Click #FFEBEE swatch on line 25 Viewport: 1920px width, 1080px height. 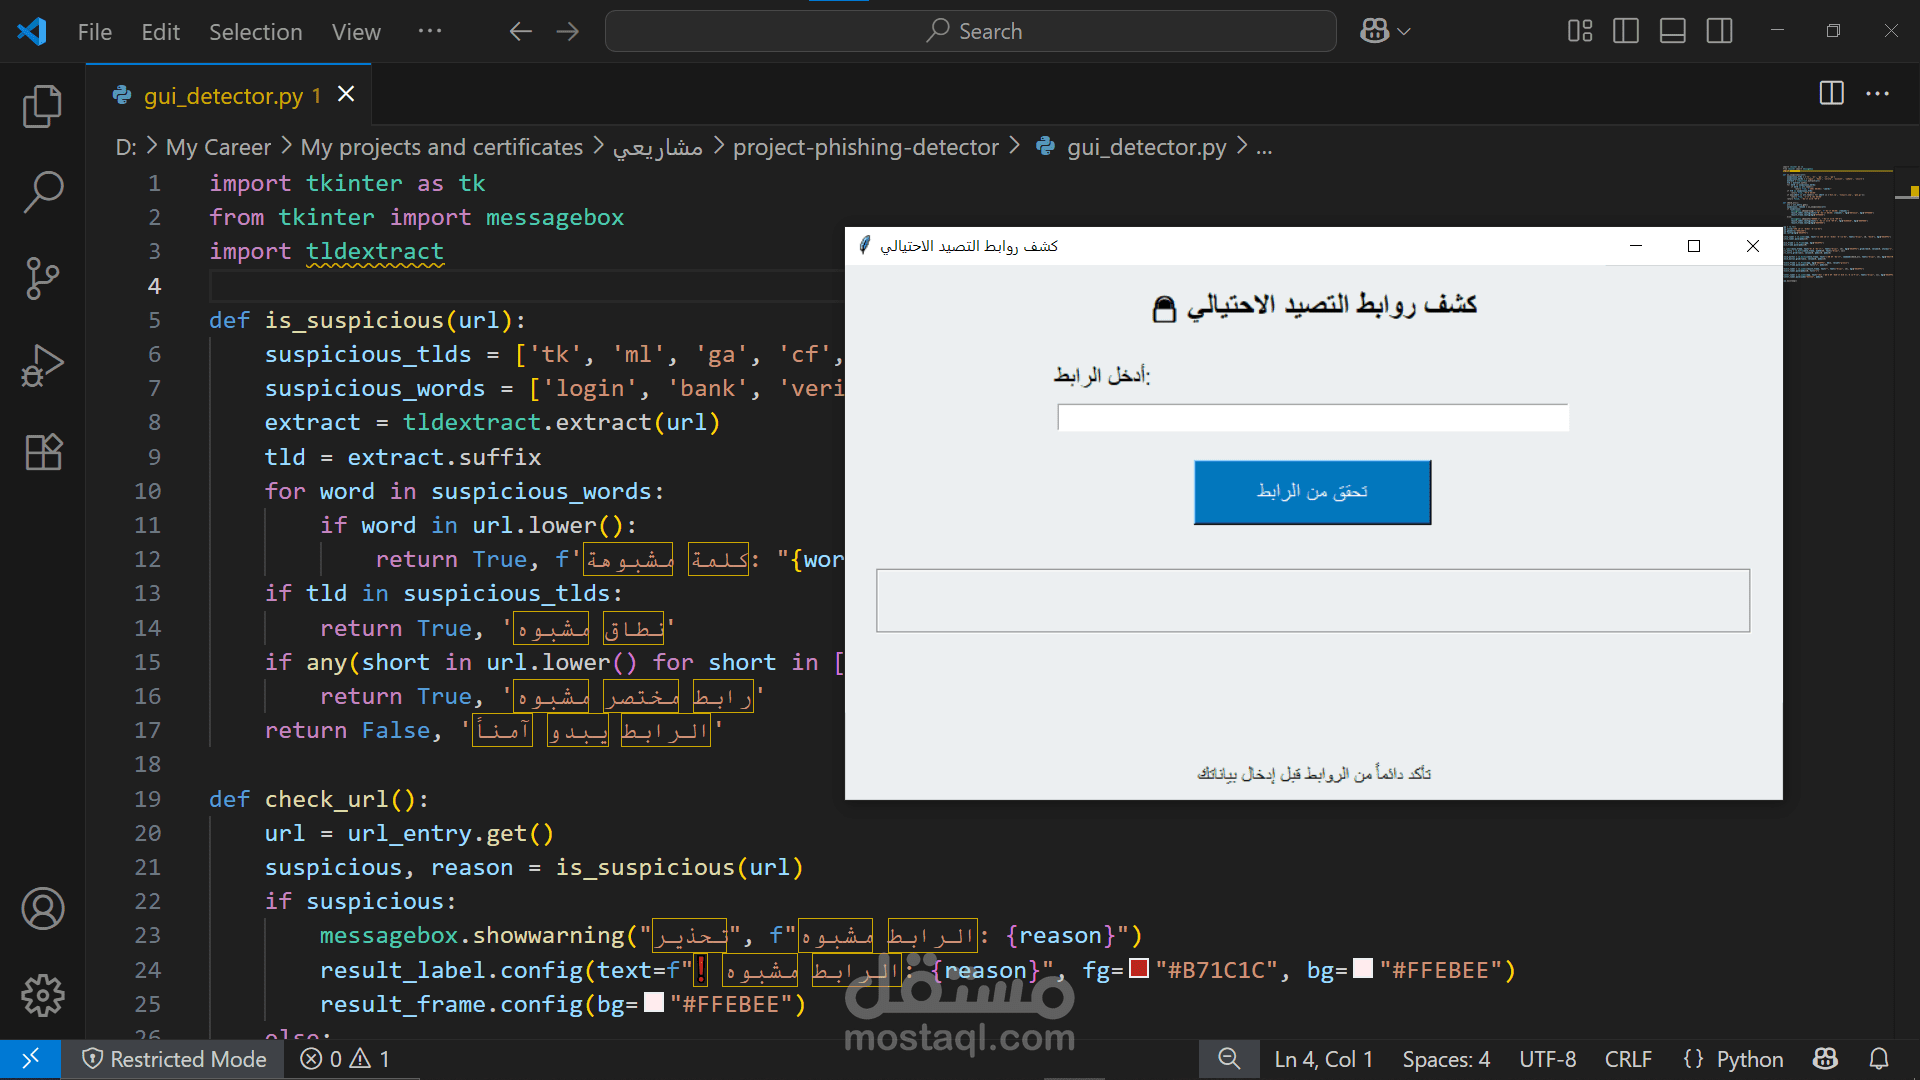coord(654,1002)
